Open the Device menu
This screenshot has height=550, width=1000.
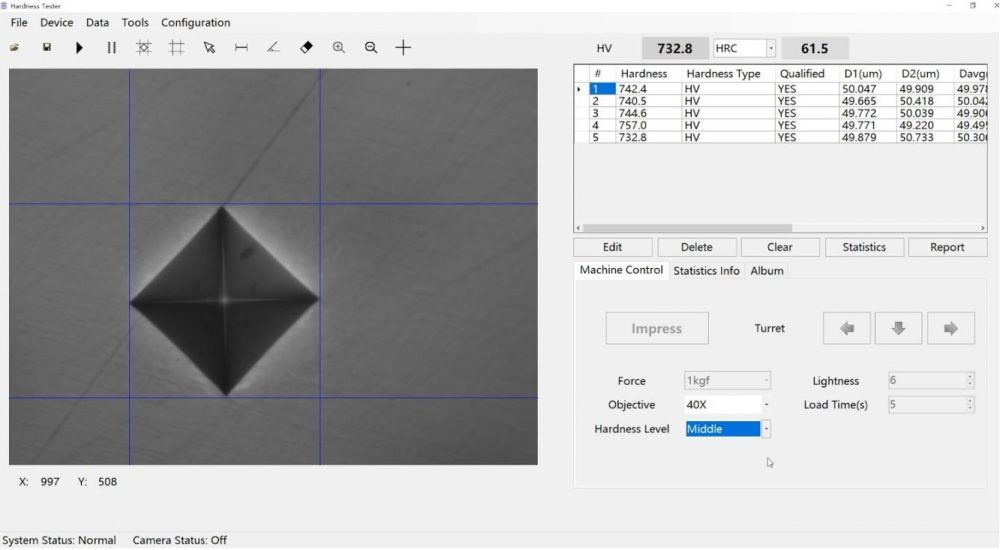(56, 22)
